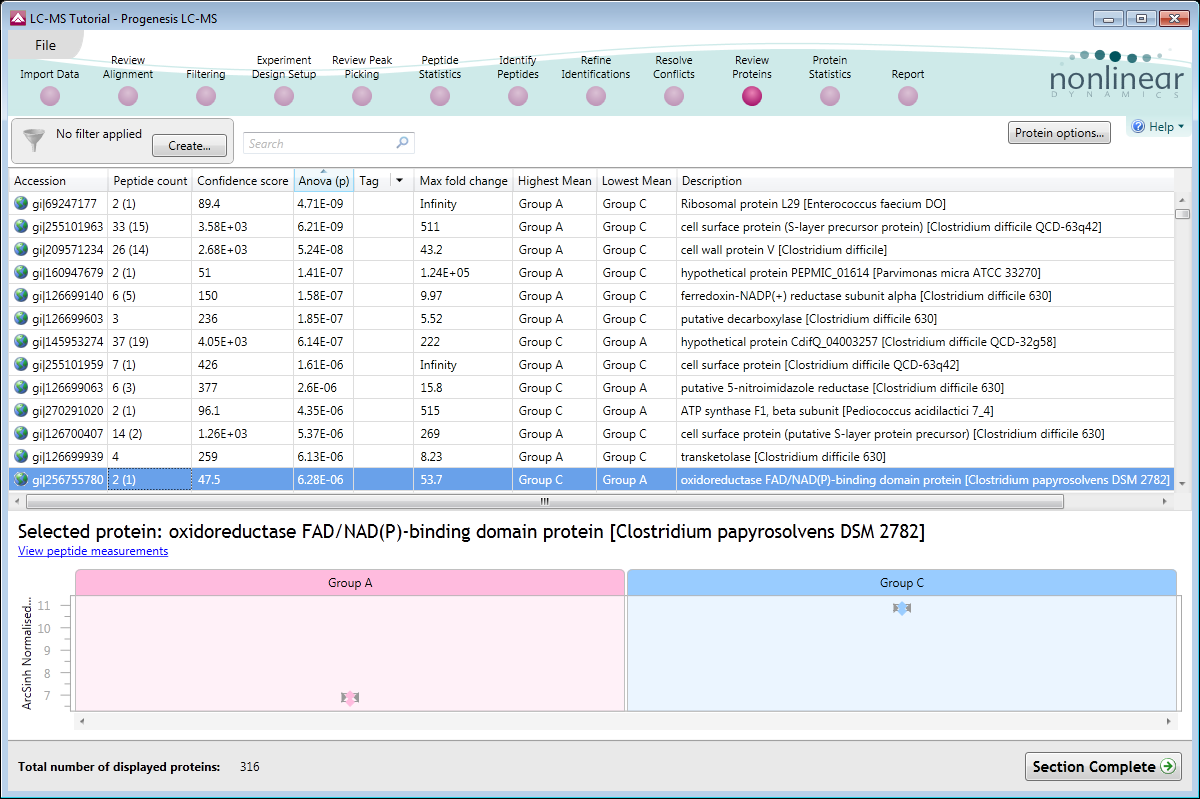Sort by Anova (p) column header

point(324,181)
